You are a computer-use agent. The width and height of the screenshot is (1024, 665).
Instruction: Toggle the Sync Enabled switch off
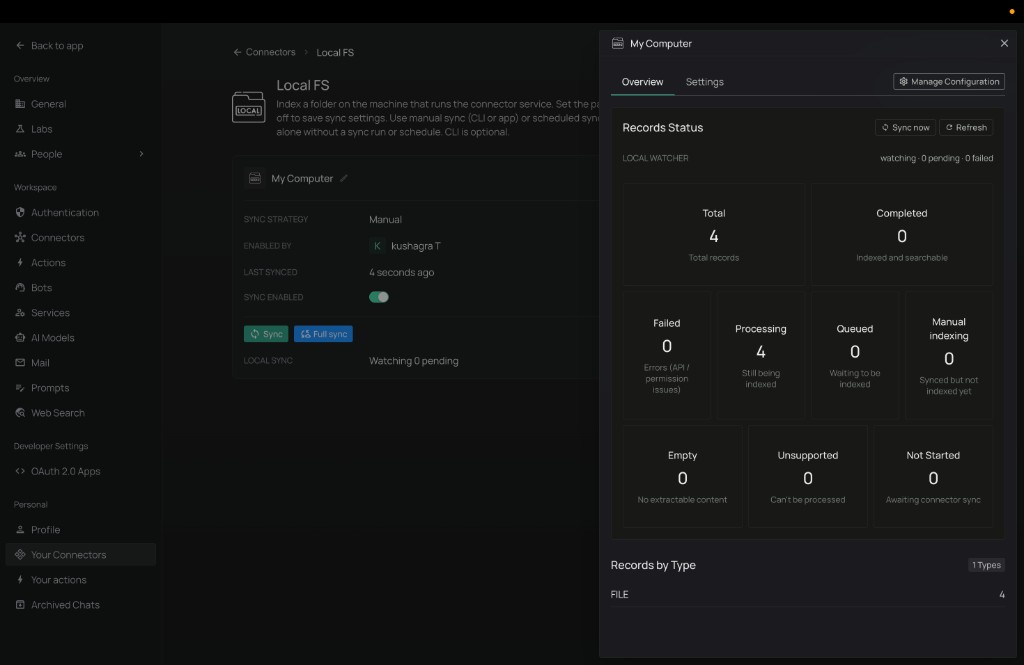coord(379,297)
